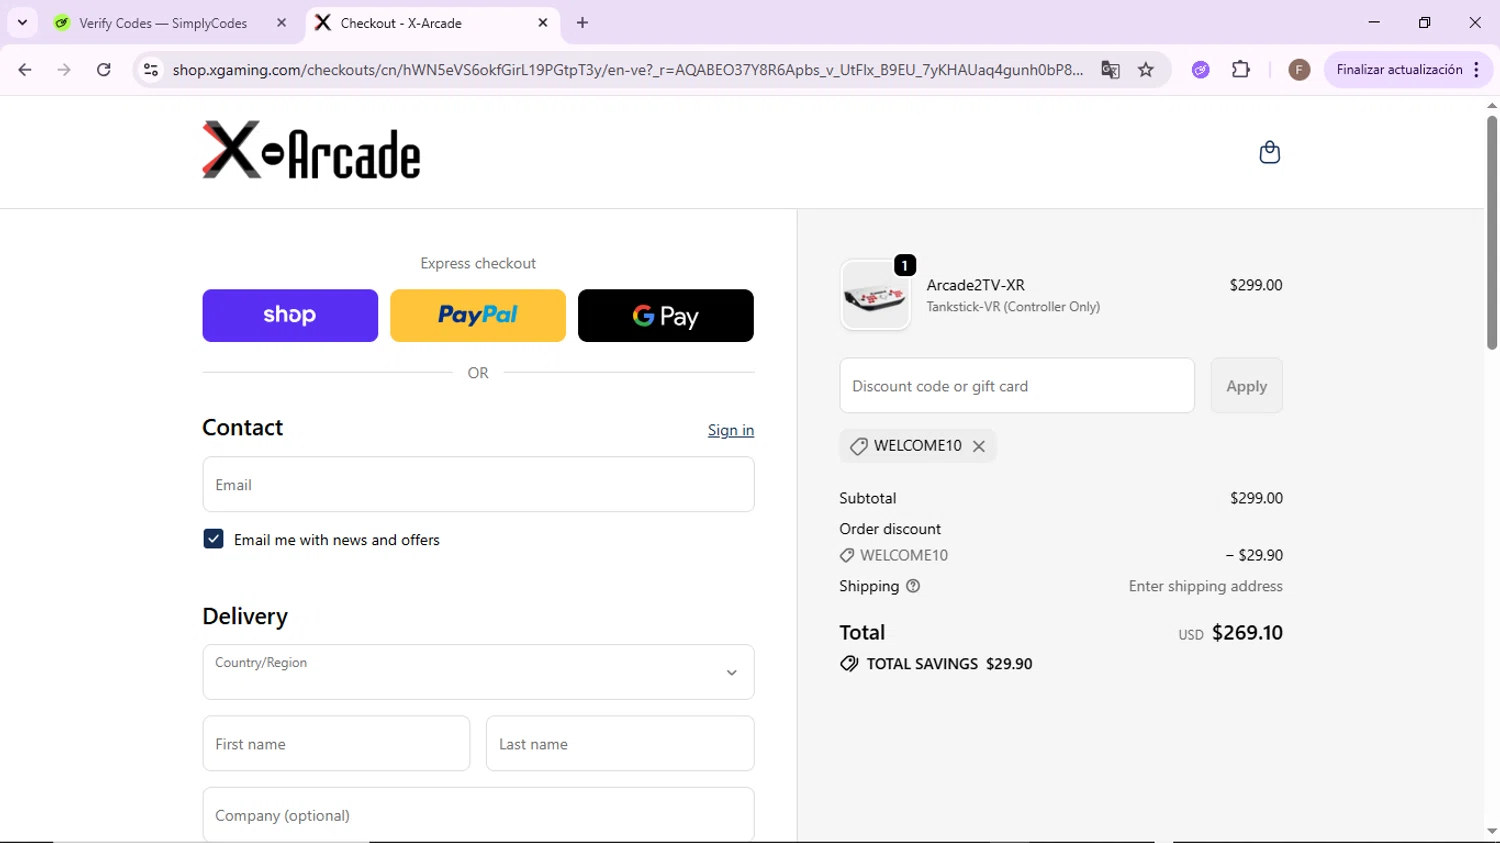This screenshot has height=843, width=1500.
Task: Click the Express checkout heading
Action: [x=478, y=263]
